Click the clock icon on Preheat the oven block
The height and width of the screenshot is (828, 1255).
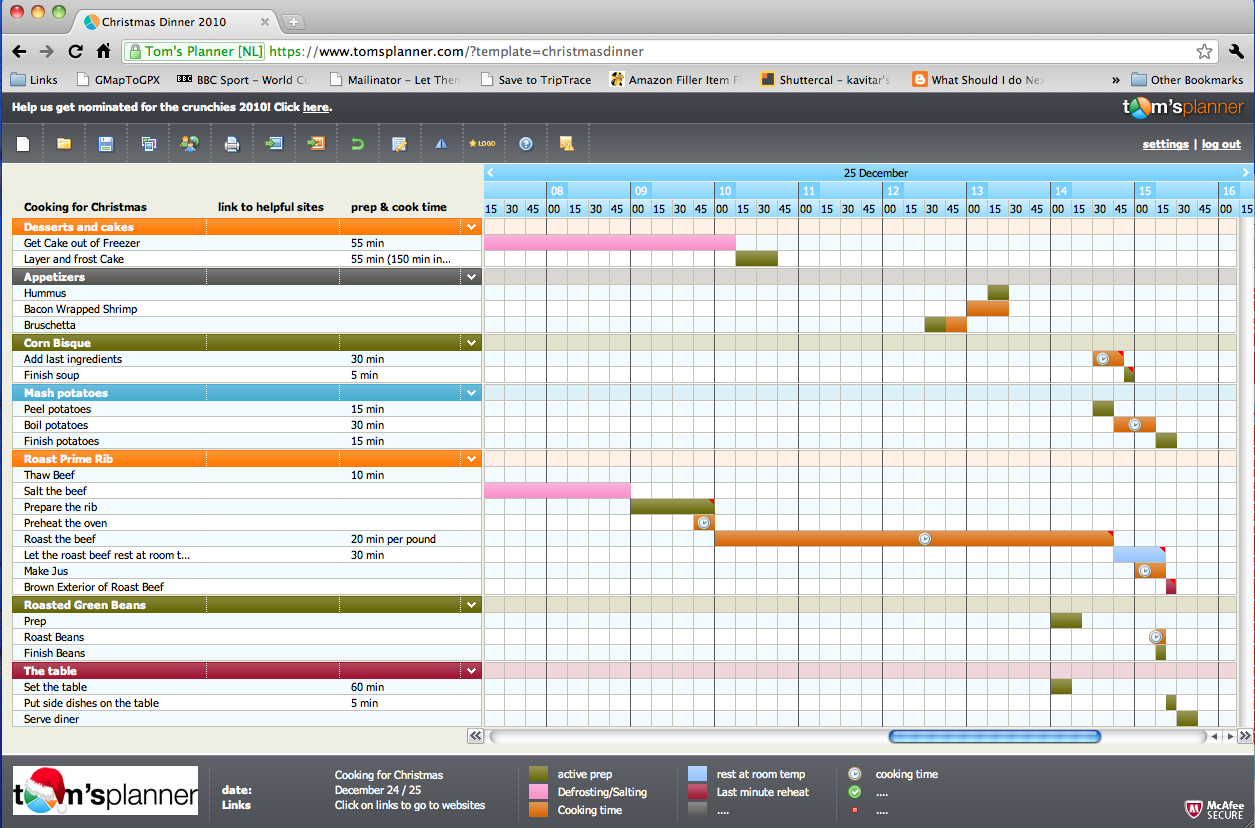click(704, 522)
